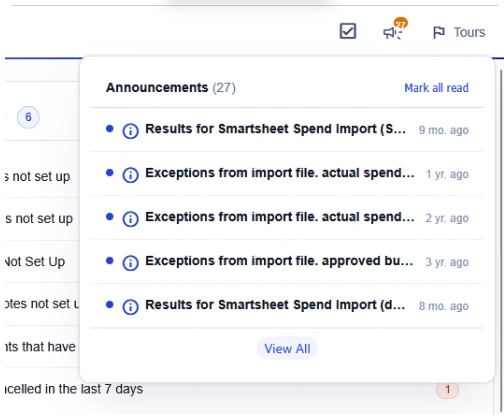Screen dimensions: 504x419
Task: Click the Mark all read link
Action: (436, 88)
